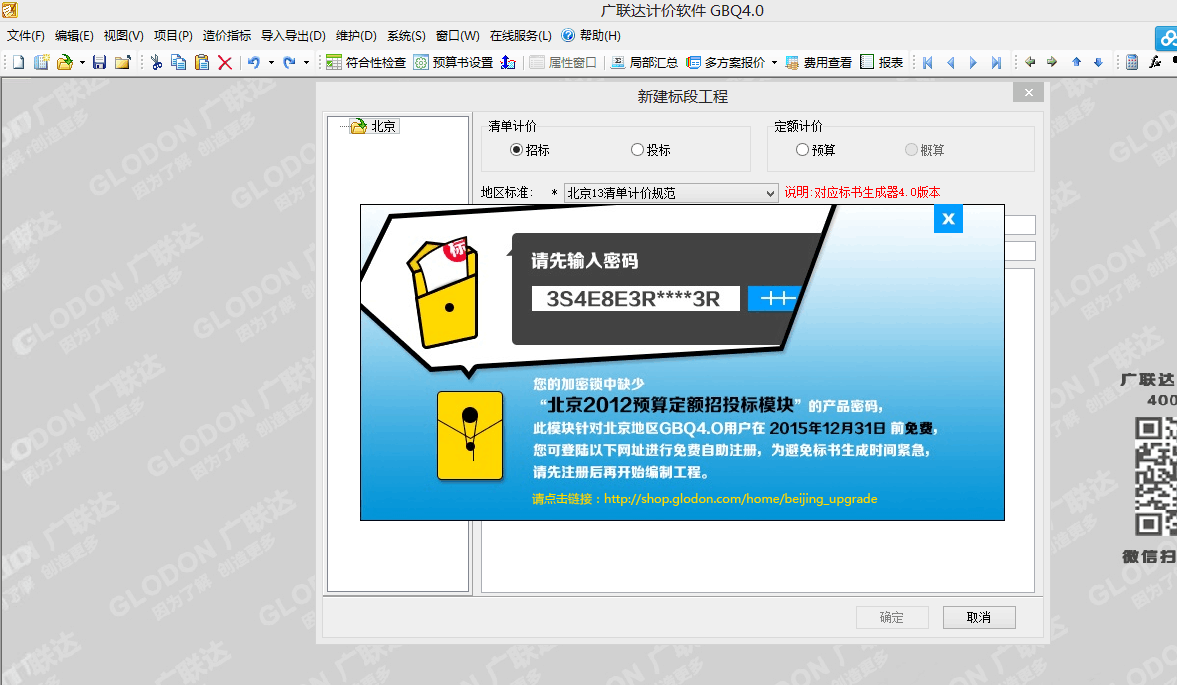Expand 多方案报价 dropdown arrow
This screenshot has width=1177, height=685.
click(x=774, y=62)
